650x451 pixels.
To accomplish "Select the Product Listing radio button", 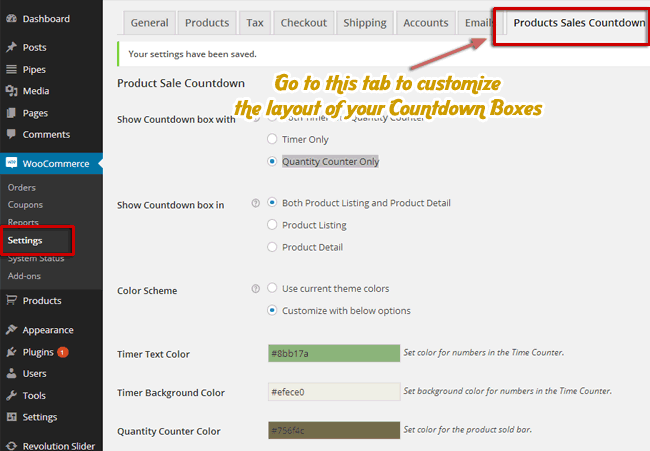I will (272, 225).
